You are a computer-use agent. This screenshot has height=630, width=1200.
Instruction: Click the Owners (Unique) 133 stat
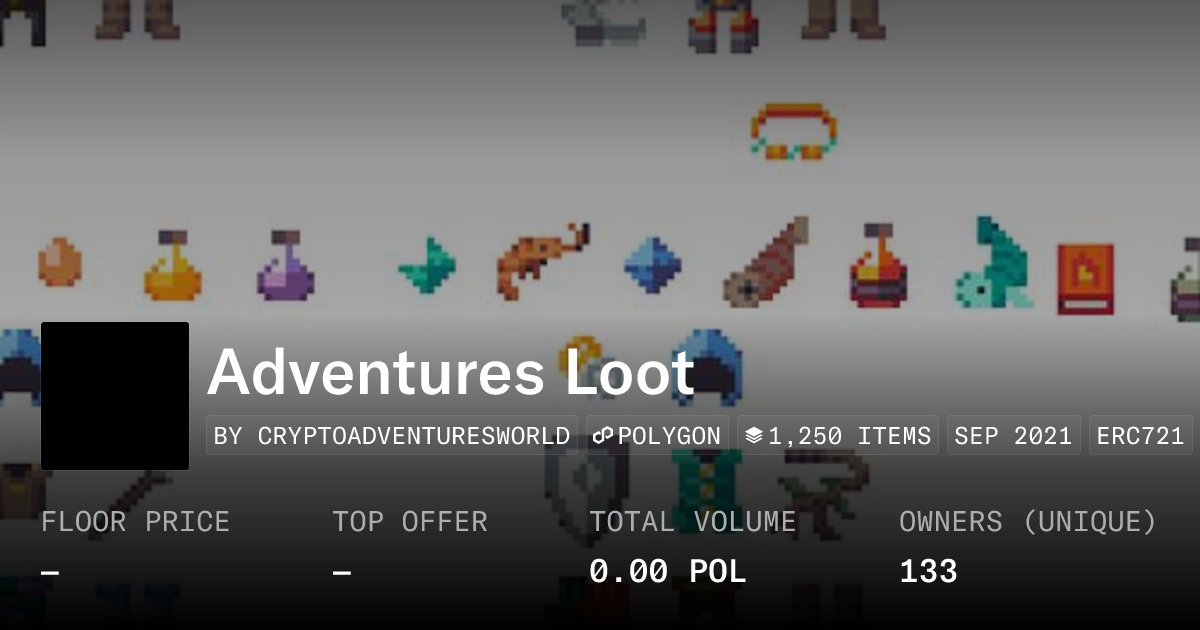[x=1027, y=547]
